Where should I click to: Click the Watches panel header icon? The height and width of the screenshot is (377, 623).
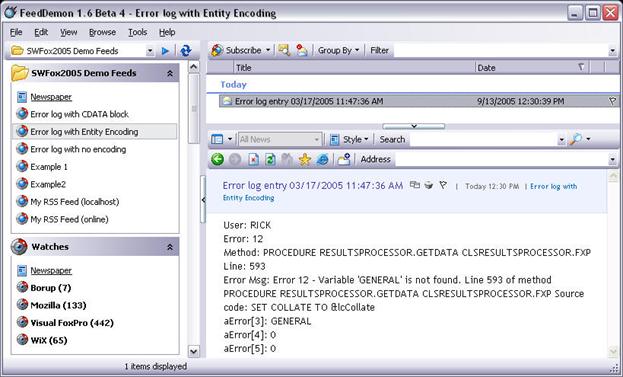click(19, 247)
